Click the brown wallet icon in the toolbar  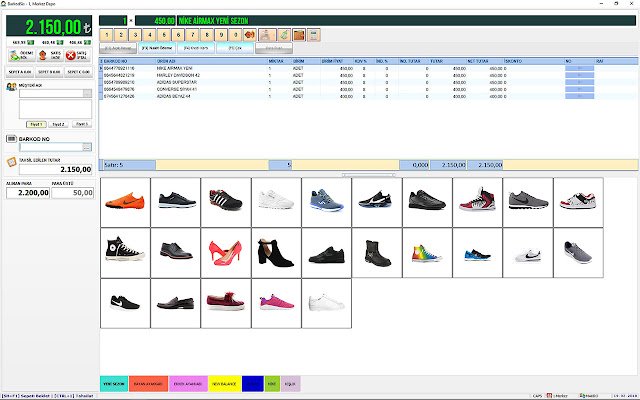click(299, 35)
